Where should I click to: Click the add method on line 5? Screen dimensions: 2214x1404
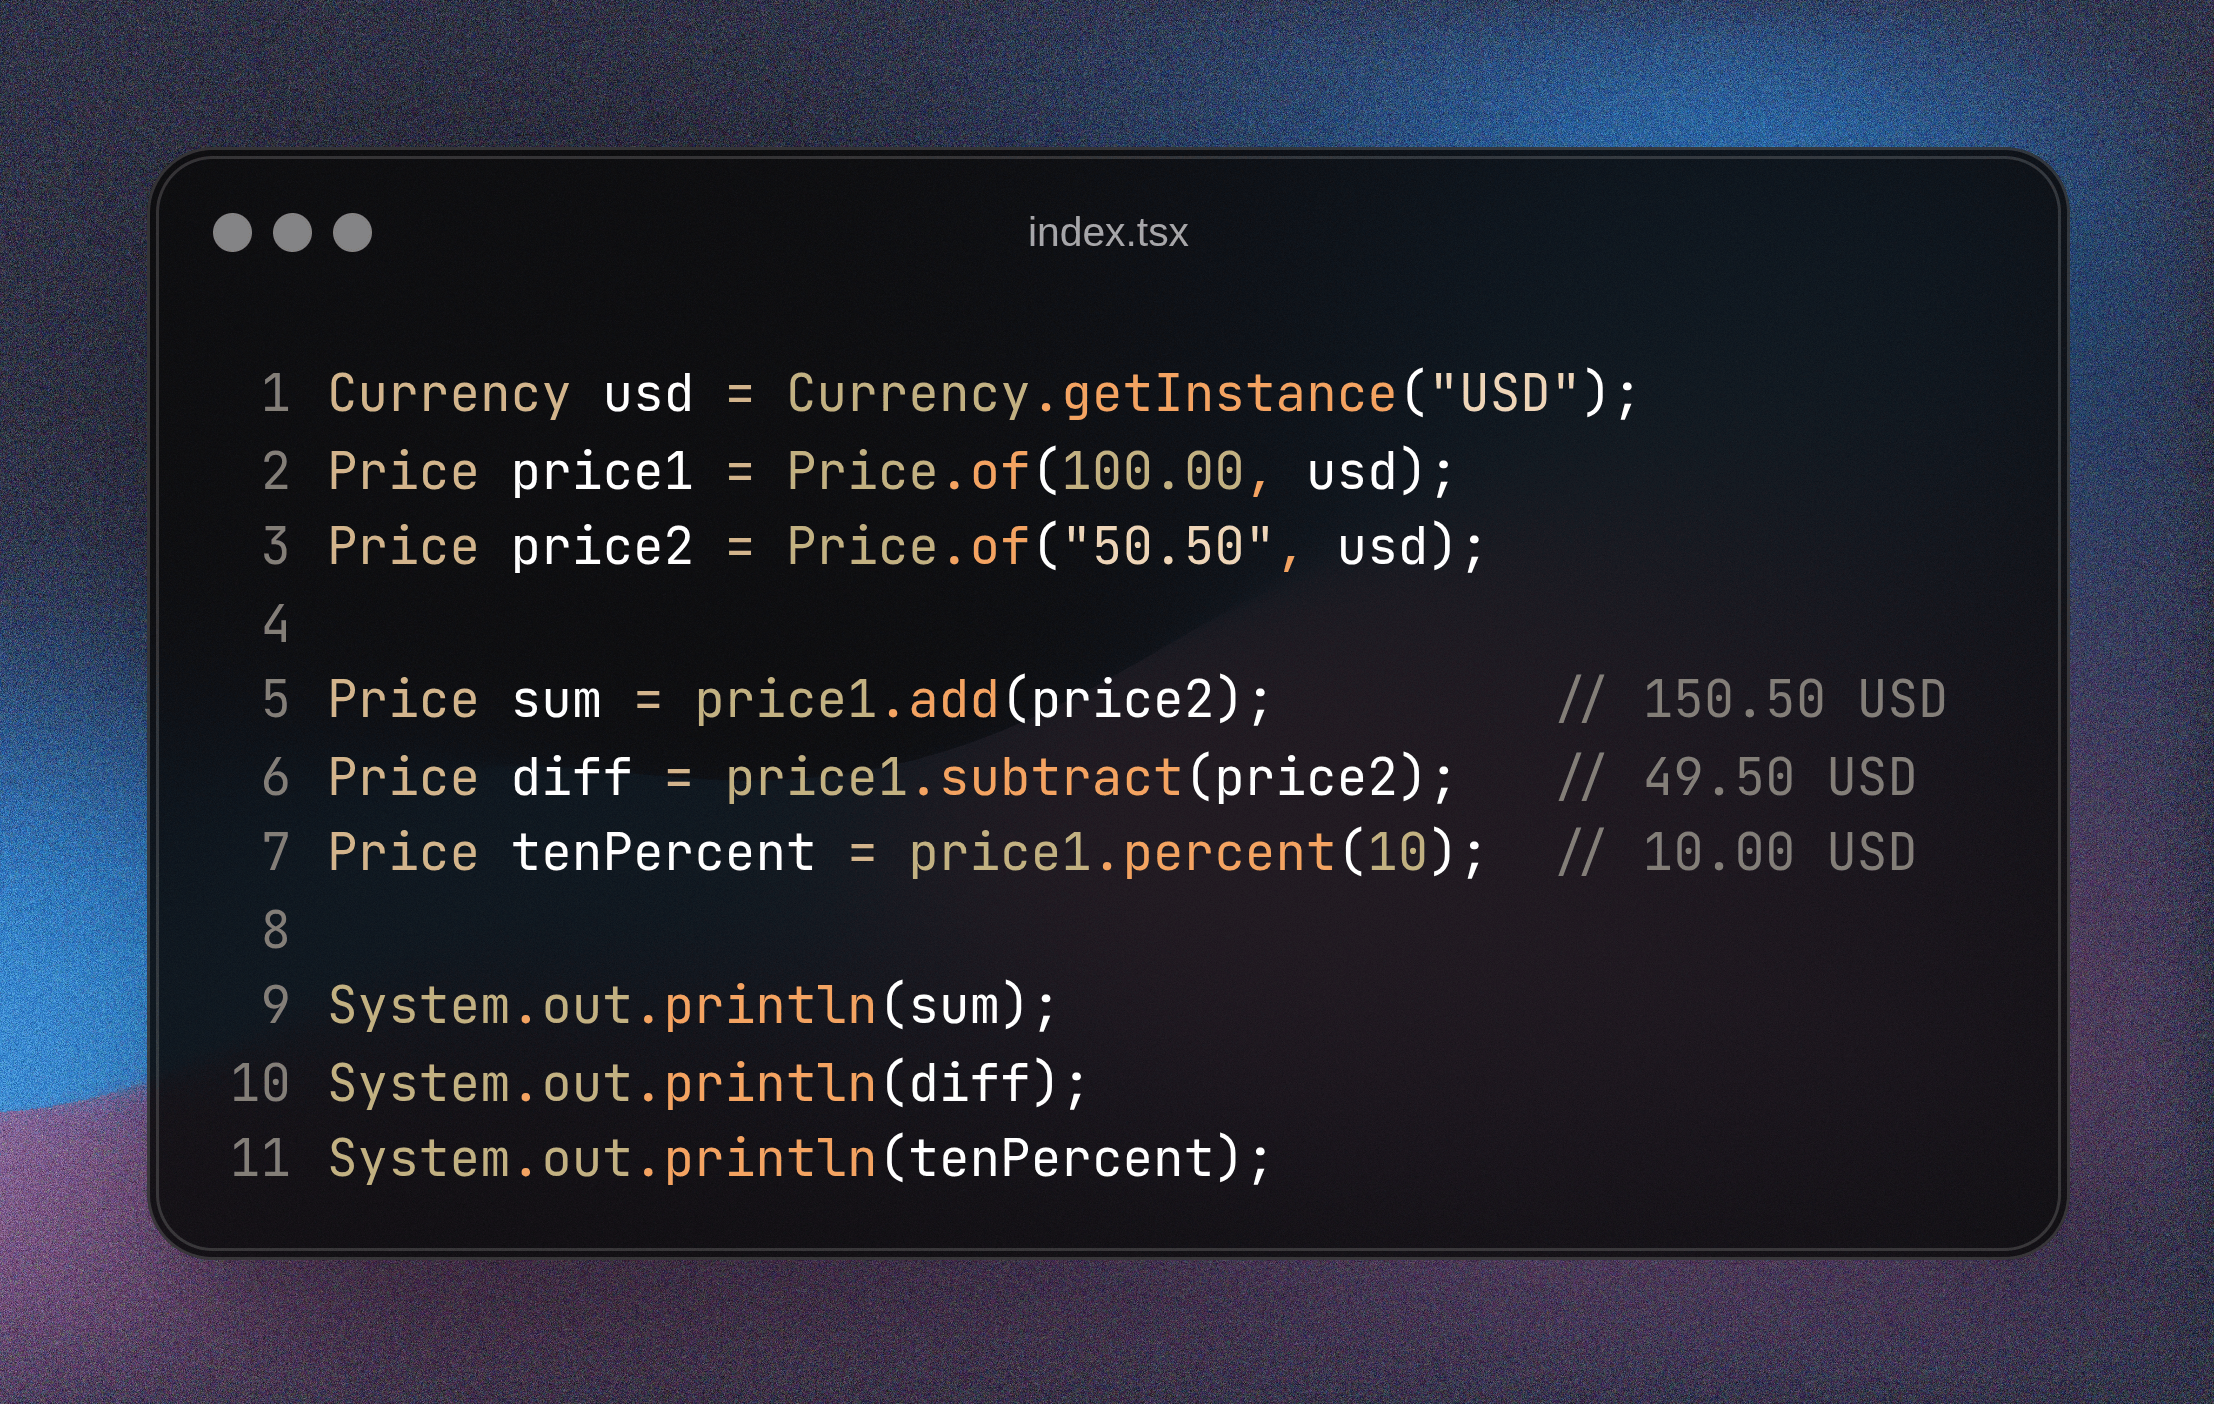point(953,700)
